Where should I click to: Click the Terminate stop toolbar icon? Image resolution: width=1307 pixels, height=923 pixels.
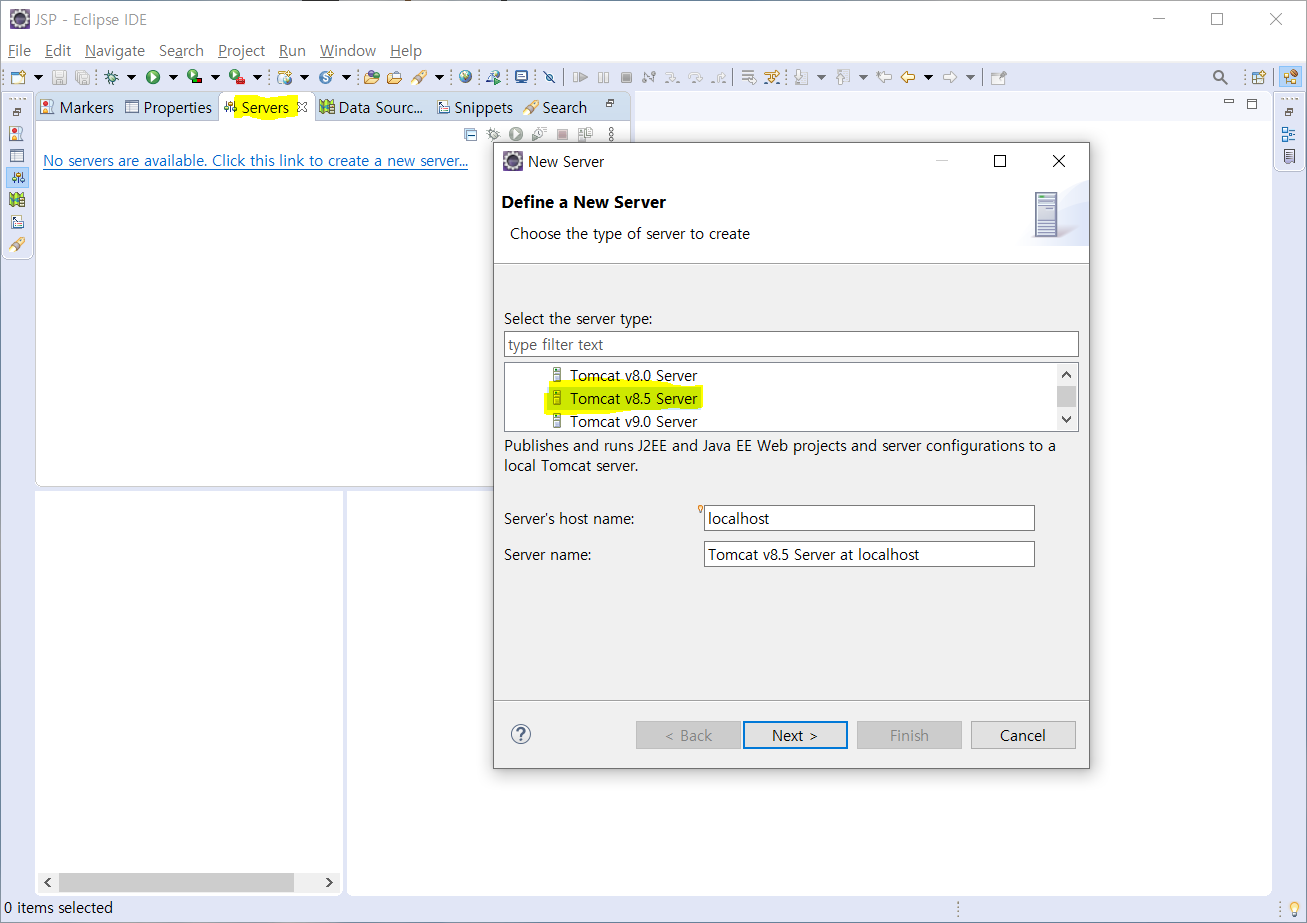626,77
